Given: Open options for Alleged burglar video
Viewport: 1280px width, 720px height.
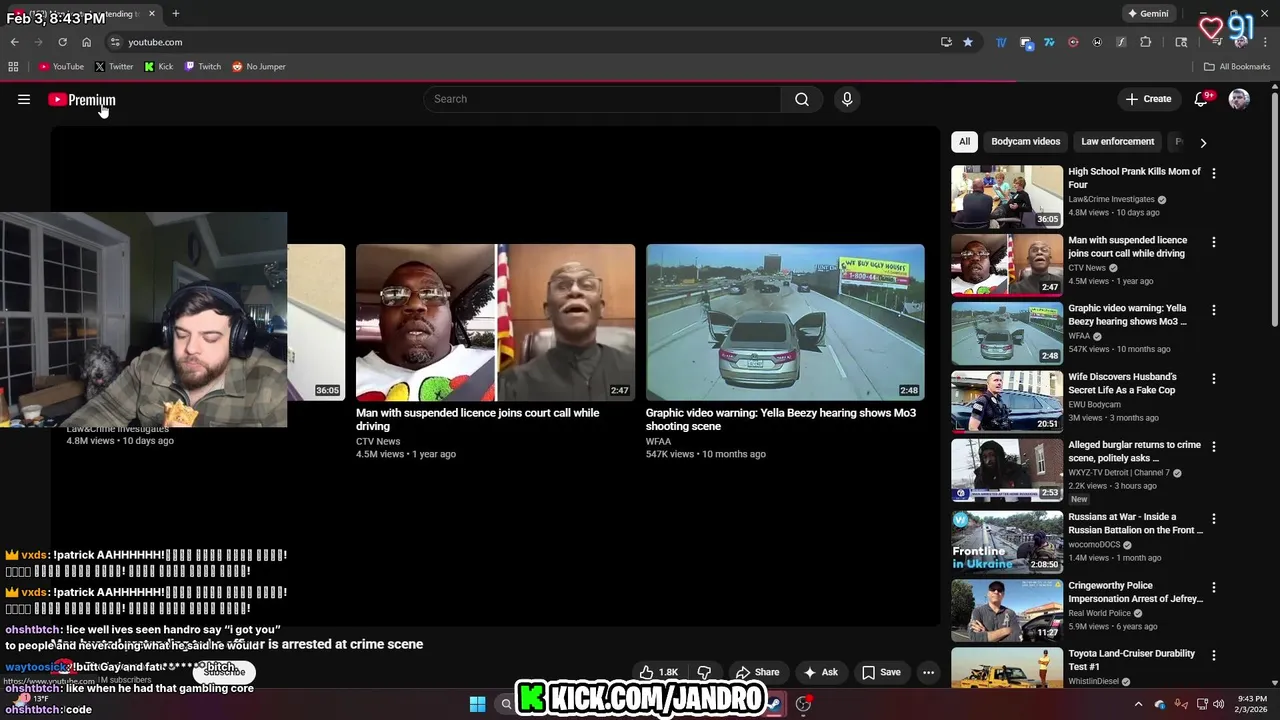Looking at the screenshot, I should pyautogui.click(x=1214, y=447).
